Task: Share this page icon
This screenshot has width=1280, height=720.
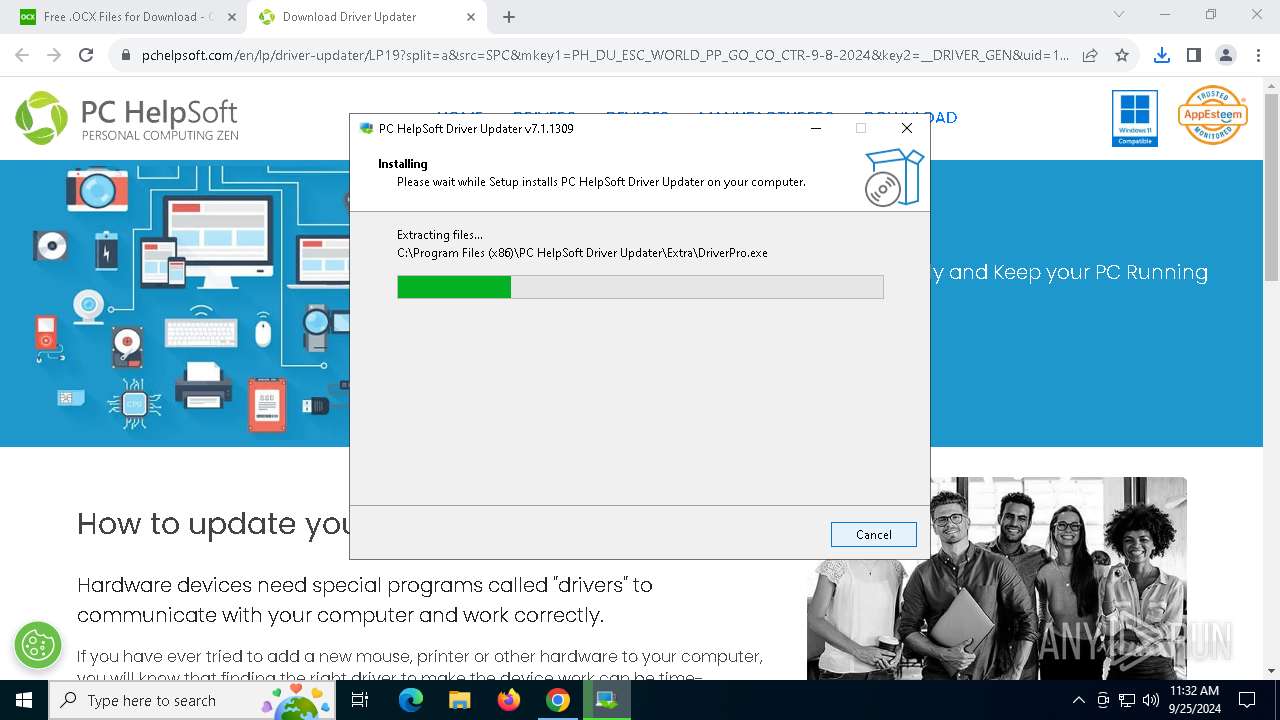Action: coord(1090,55)
